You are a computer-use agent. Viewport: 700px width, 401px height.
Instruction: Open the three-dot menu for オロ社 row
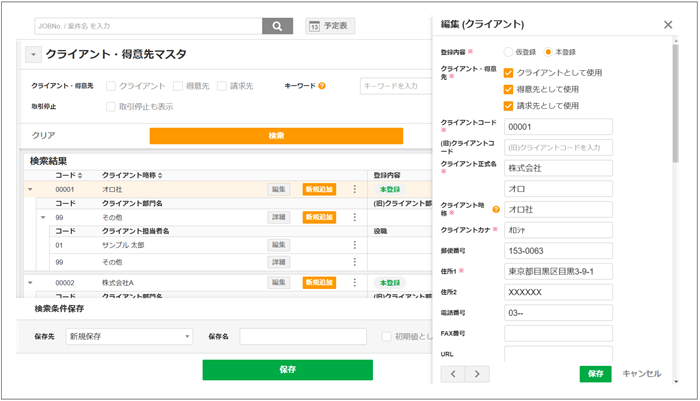(x=354, y=188)
